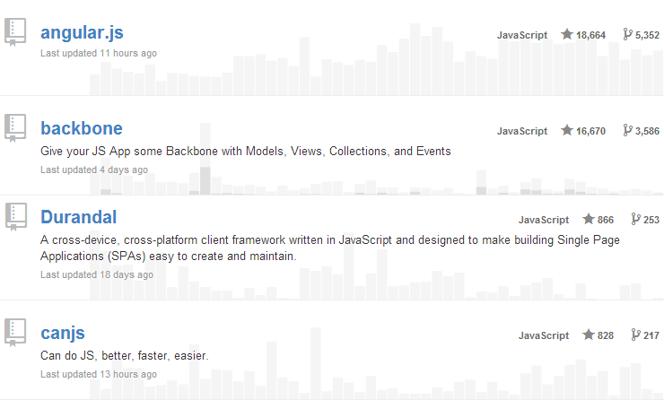
Task: Open the Durandal repository link
Action: pyautogui.click(x=78, y=217)
